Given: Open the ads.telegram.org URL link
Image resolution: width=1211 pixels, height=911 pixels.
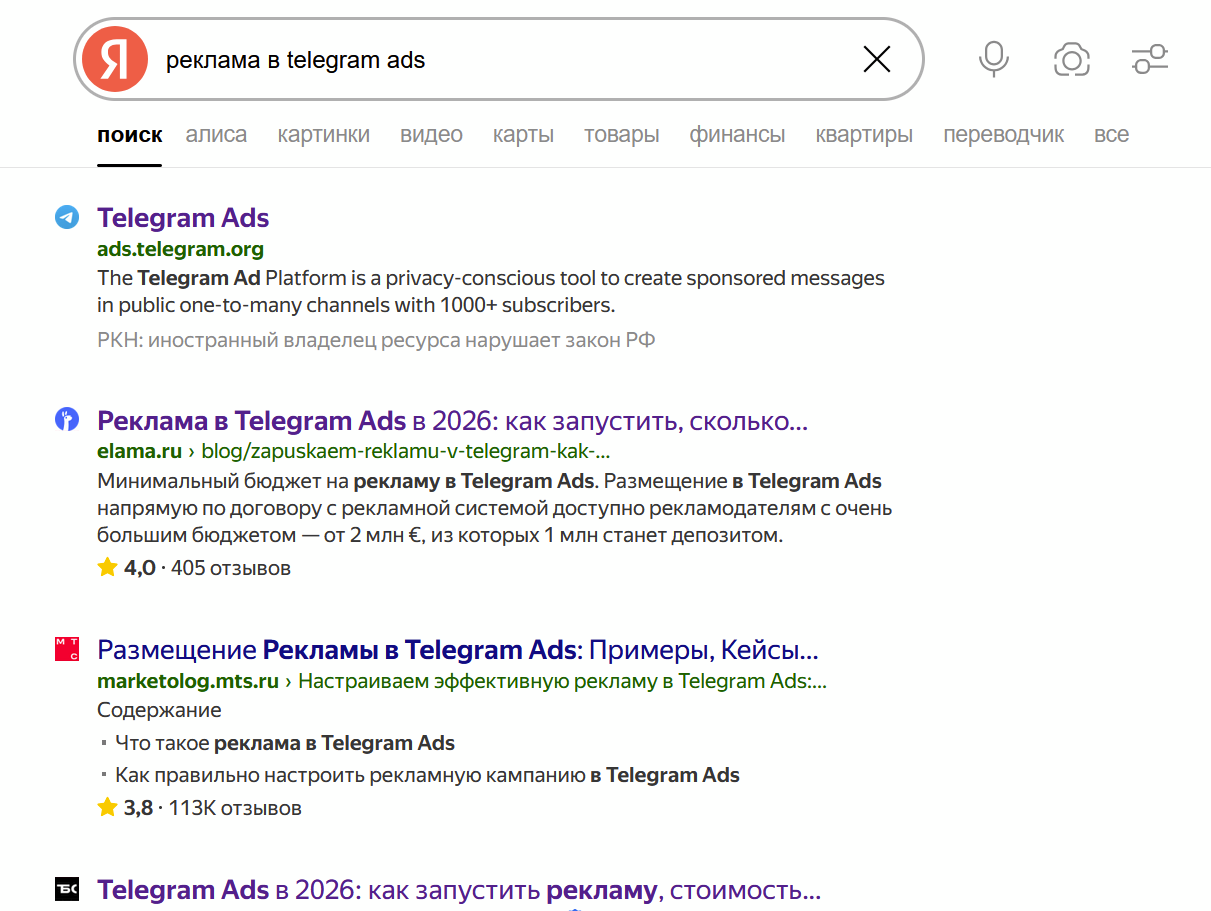Looking at the screenshot, I should point(180,249).
